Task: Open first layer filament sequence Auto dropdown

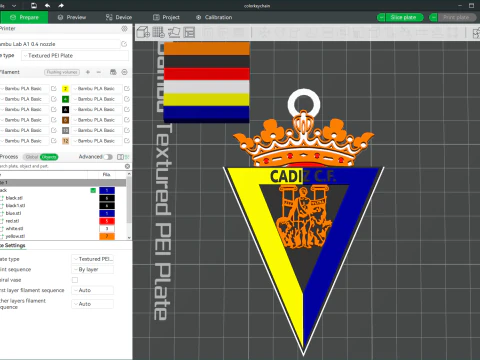Action: [93, 290]
